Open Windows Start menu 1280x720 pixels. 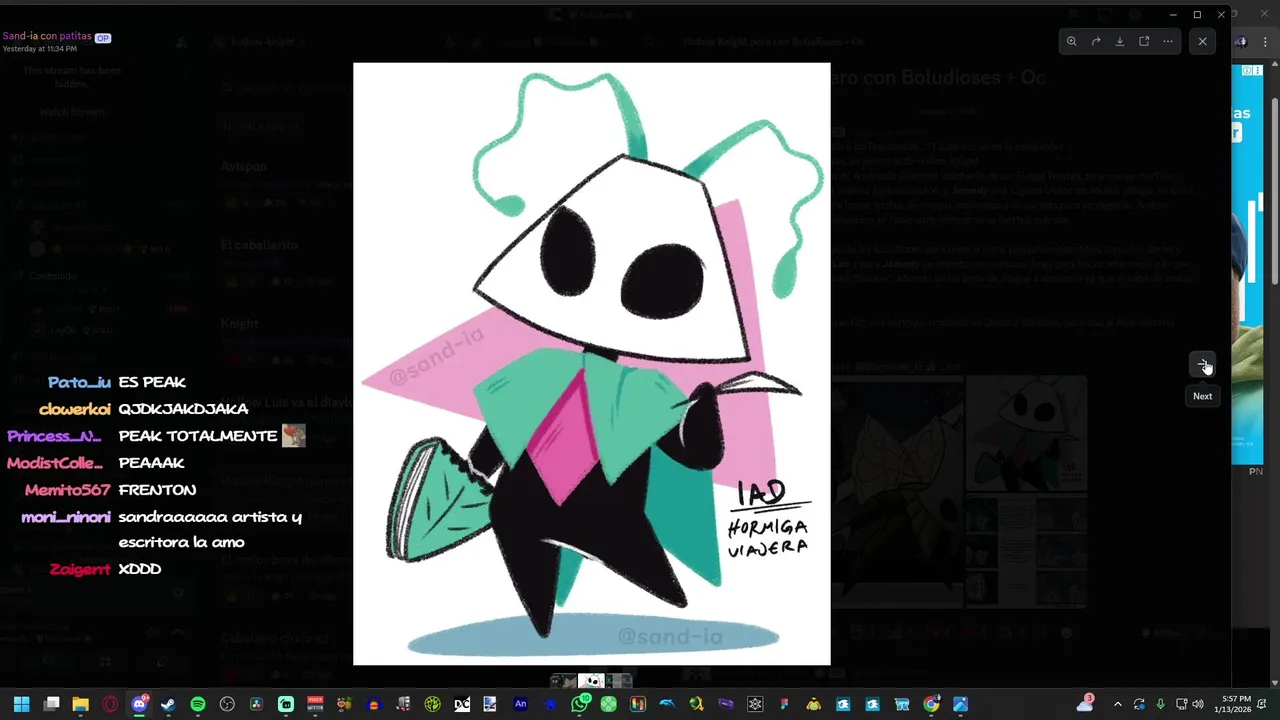pos(21,704)
